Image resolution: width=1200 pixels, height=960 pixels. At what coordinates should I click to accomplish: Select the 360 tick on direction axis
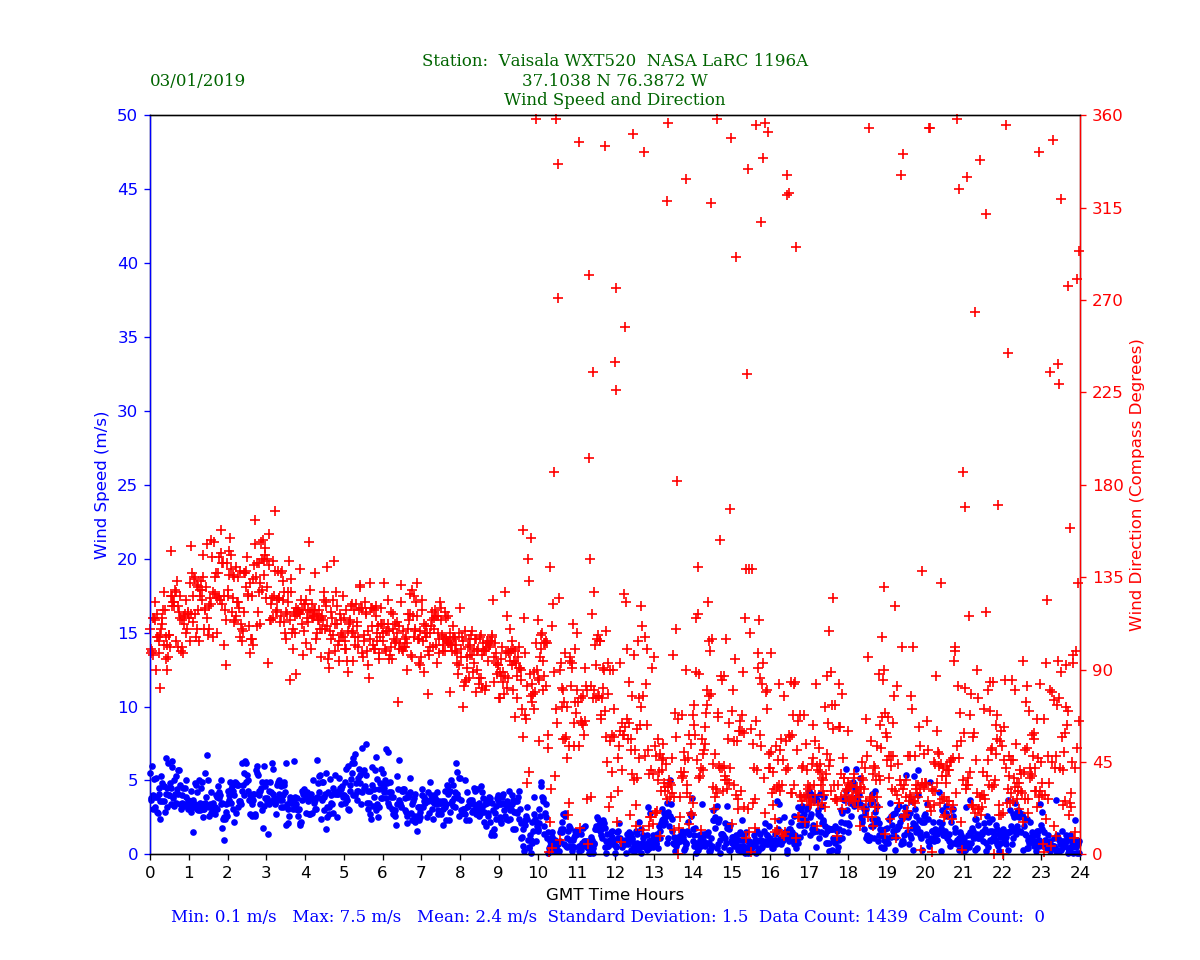(1104, 115)
